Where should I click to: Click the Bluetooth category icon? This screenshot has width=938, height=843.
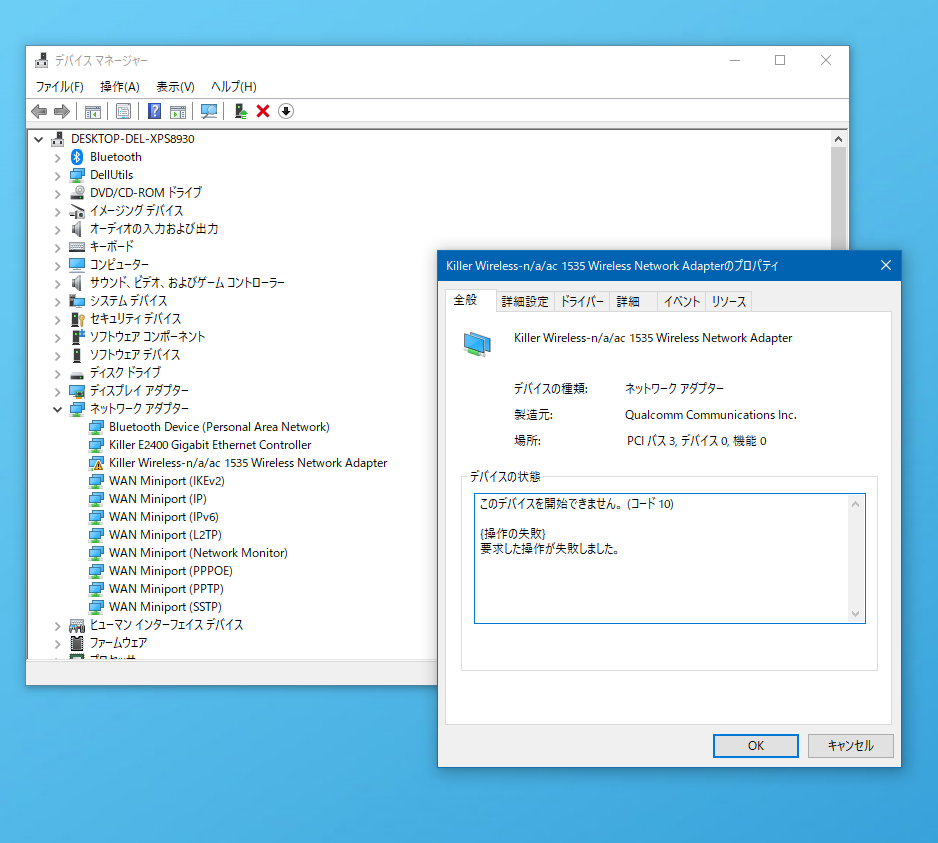(x=77, y=157)
